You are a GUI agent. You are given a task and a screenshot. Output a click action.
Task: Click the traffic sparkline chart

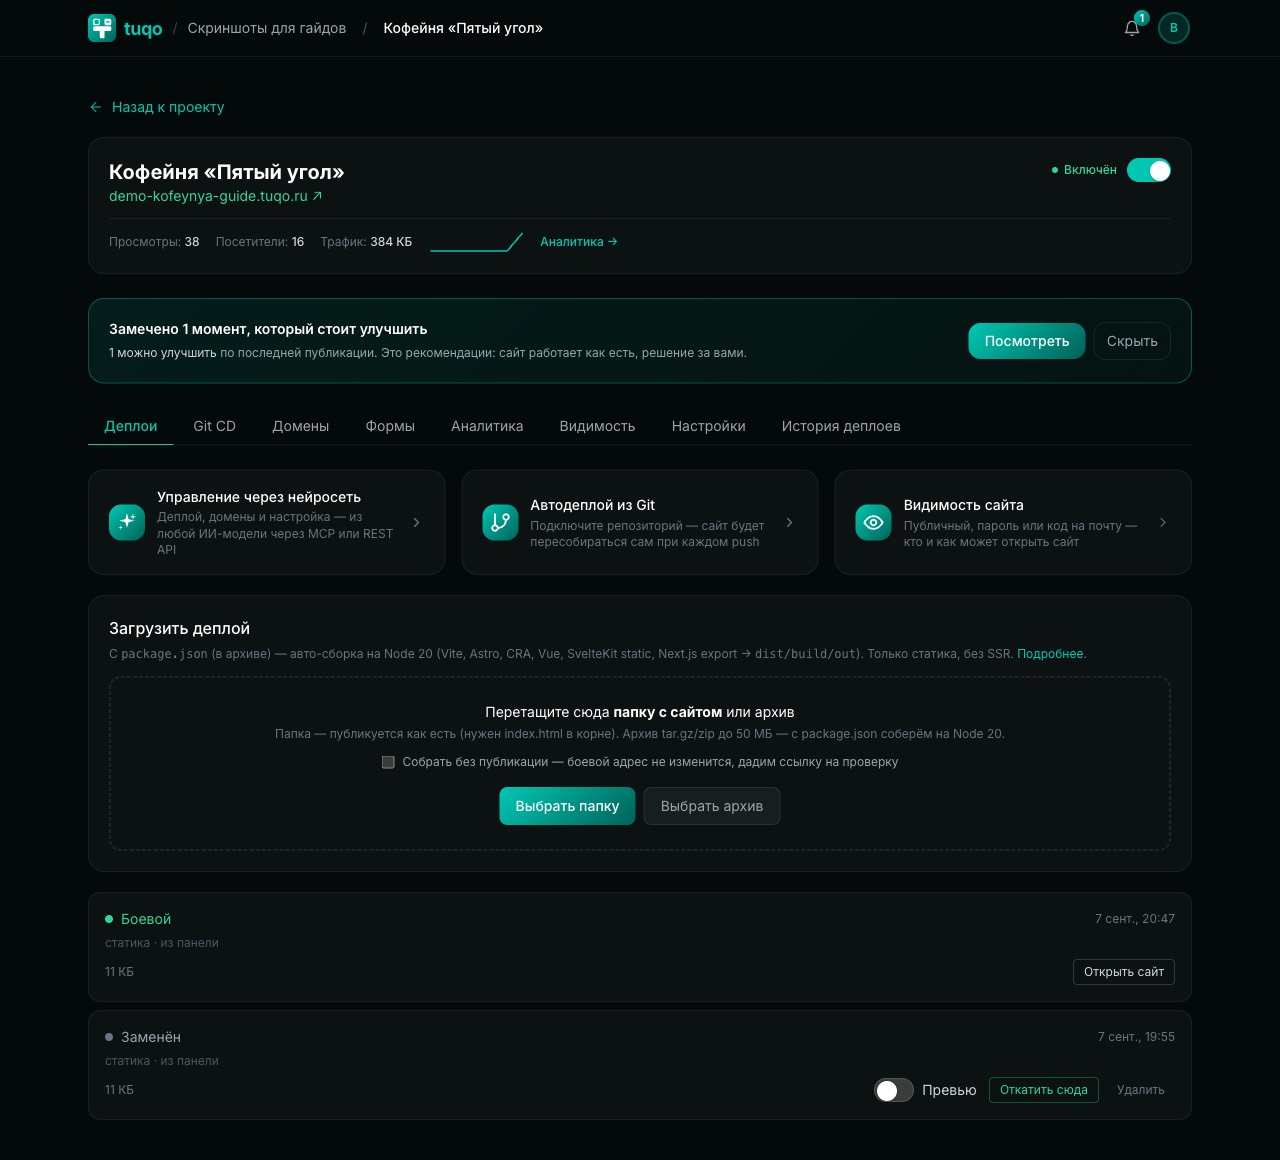[x=476, y=242]
